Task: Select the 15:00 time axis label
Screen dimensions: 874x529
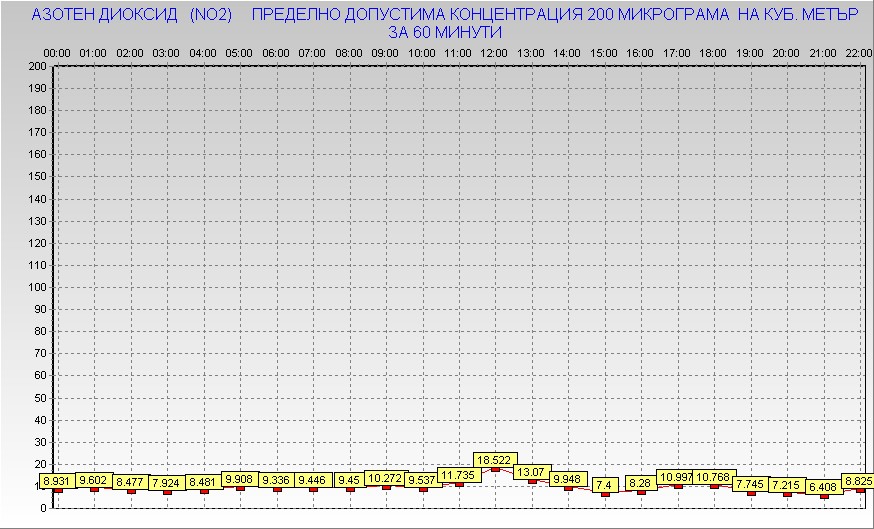Action: point(604,54)
